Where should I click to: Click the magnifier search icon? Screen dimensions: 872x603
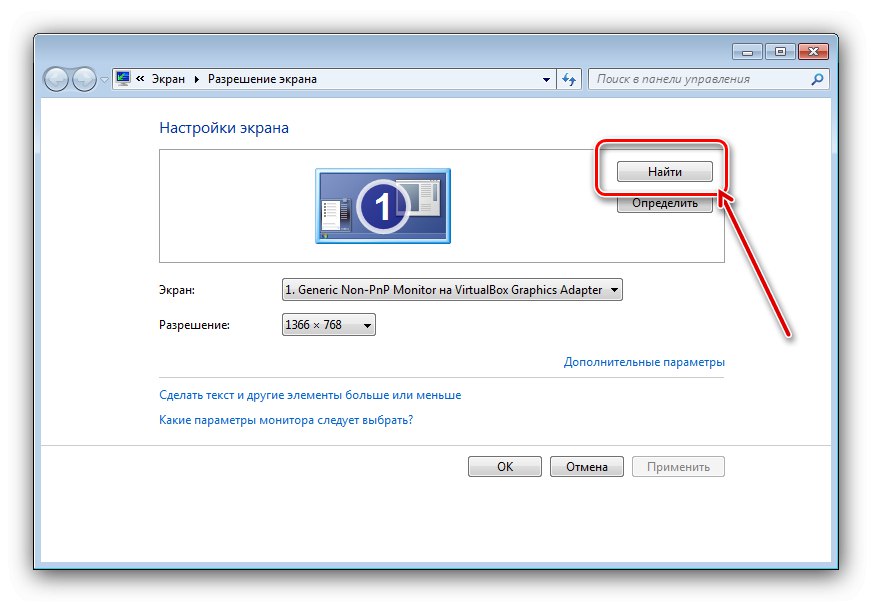[817, 79]
